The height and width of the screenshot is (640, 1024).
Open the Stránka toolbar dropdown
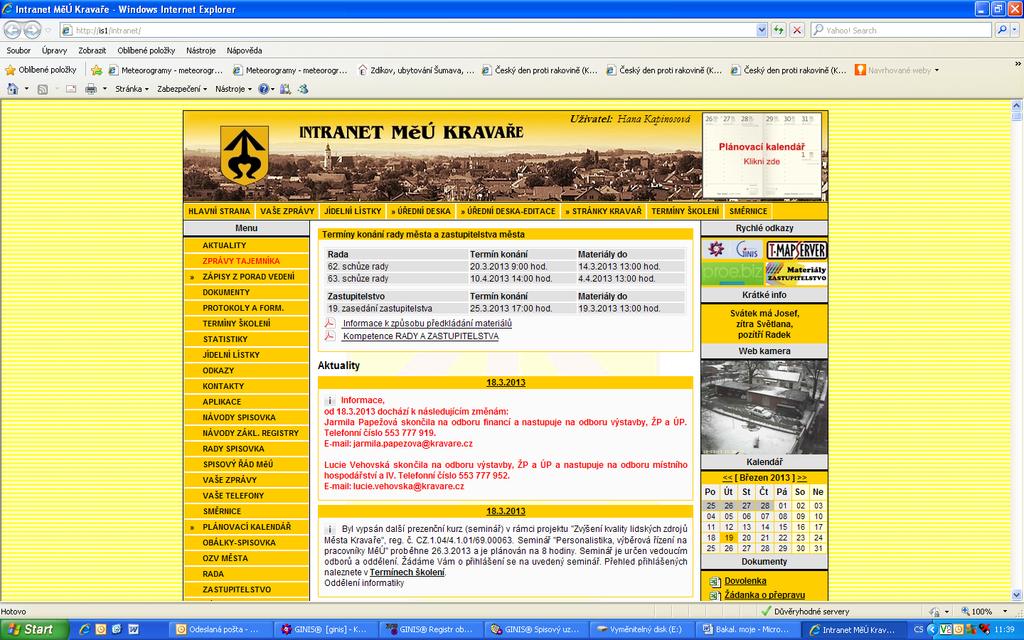132,89
